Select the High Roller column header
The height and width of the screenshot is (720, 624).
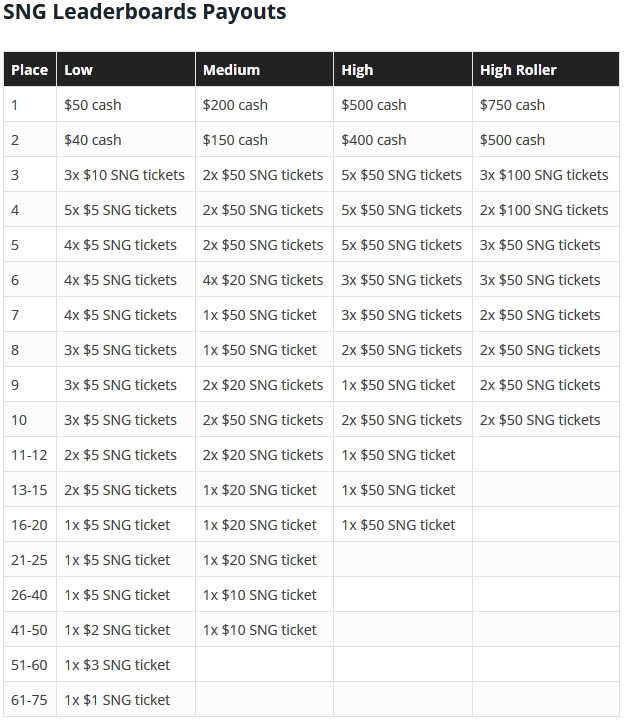click(546, 70)
